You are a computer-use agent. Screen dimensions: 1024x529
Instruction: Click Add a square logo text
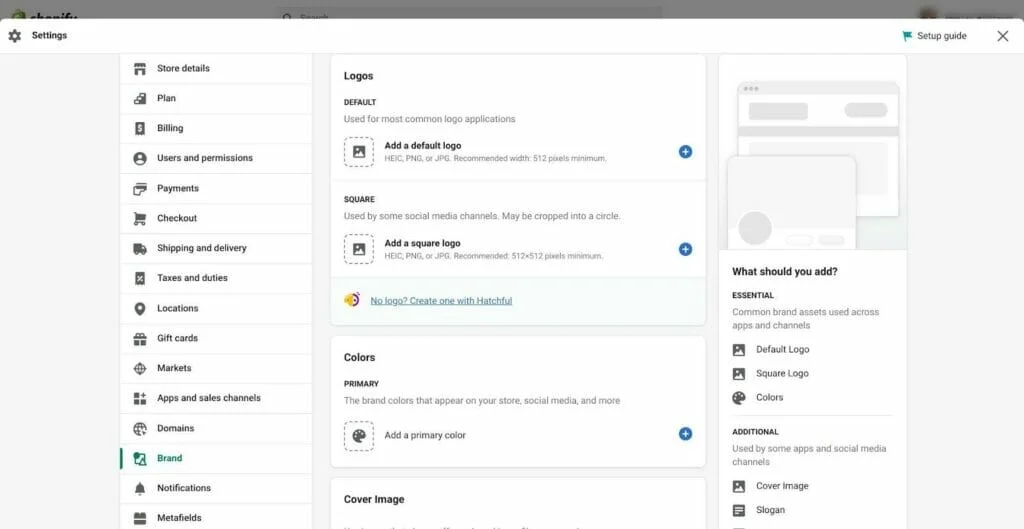point(422,243)
